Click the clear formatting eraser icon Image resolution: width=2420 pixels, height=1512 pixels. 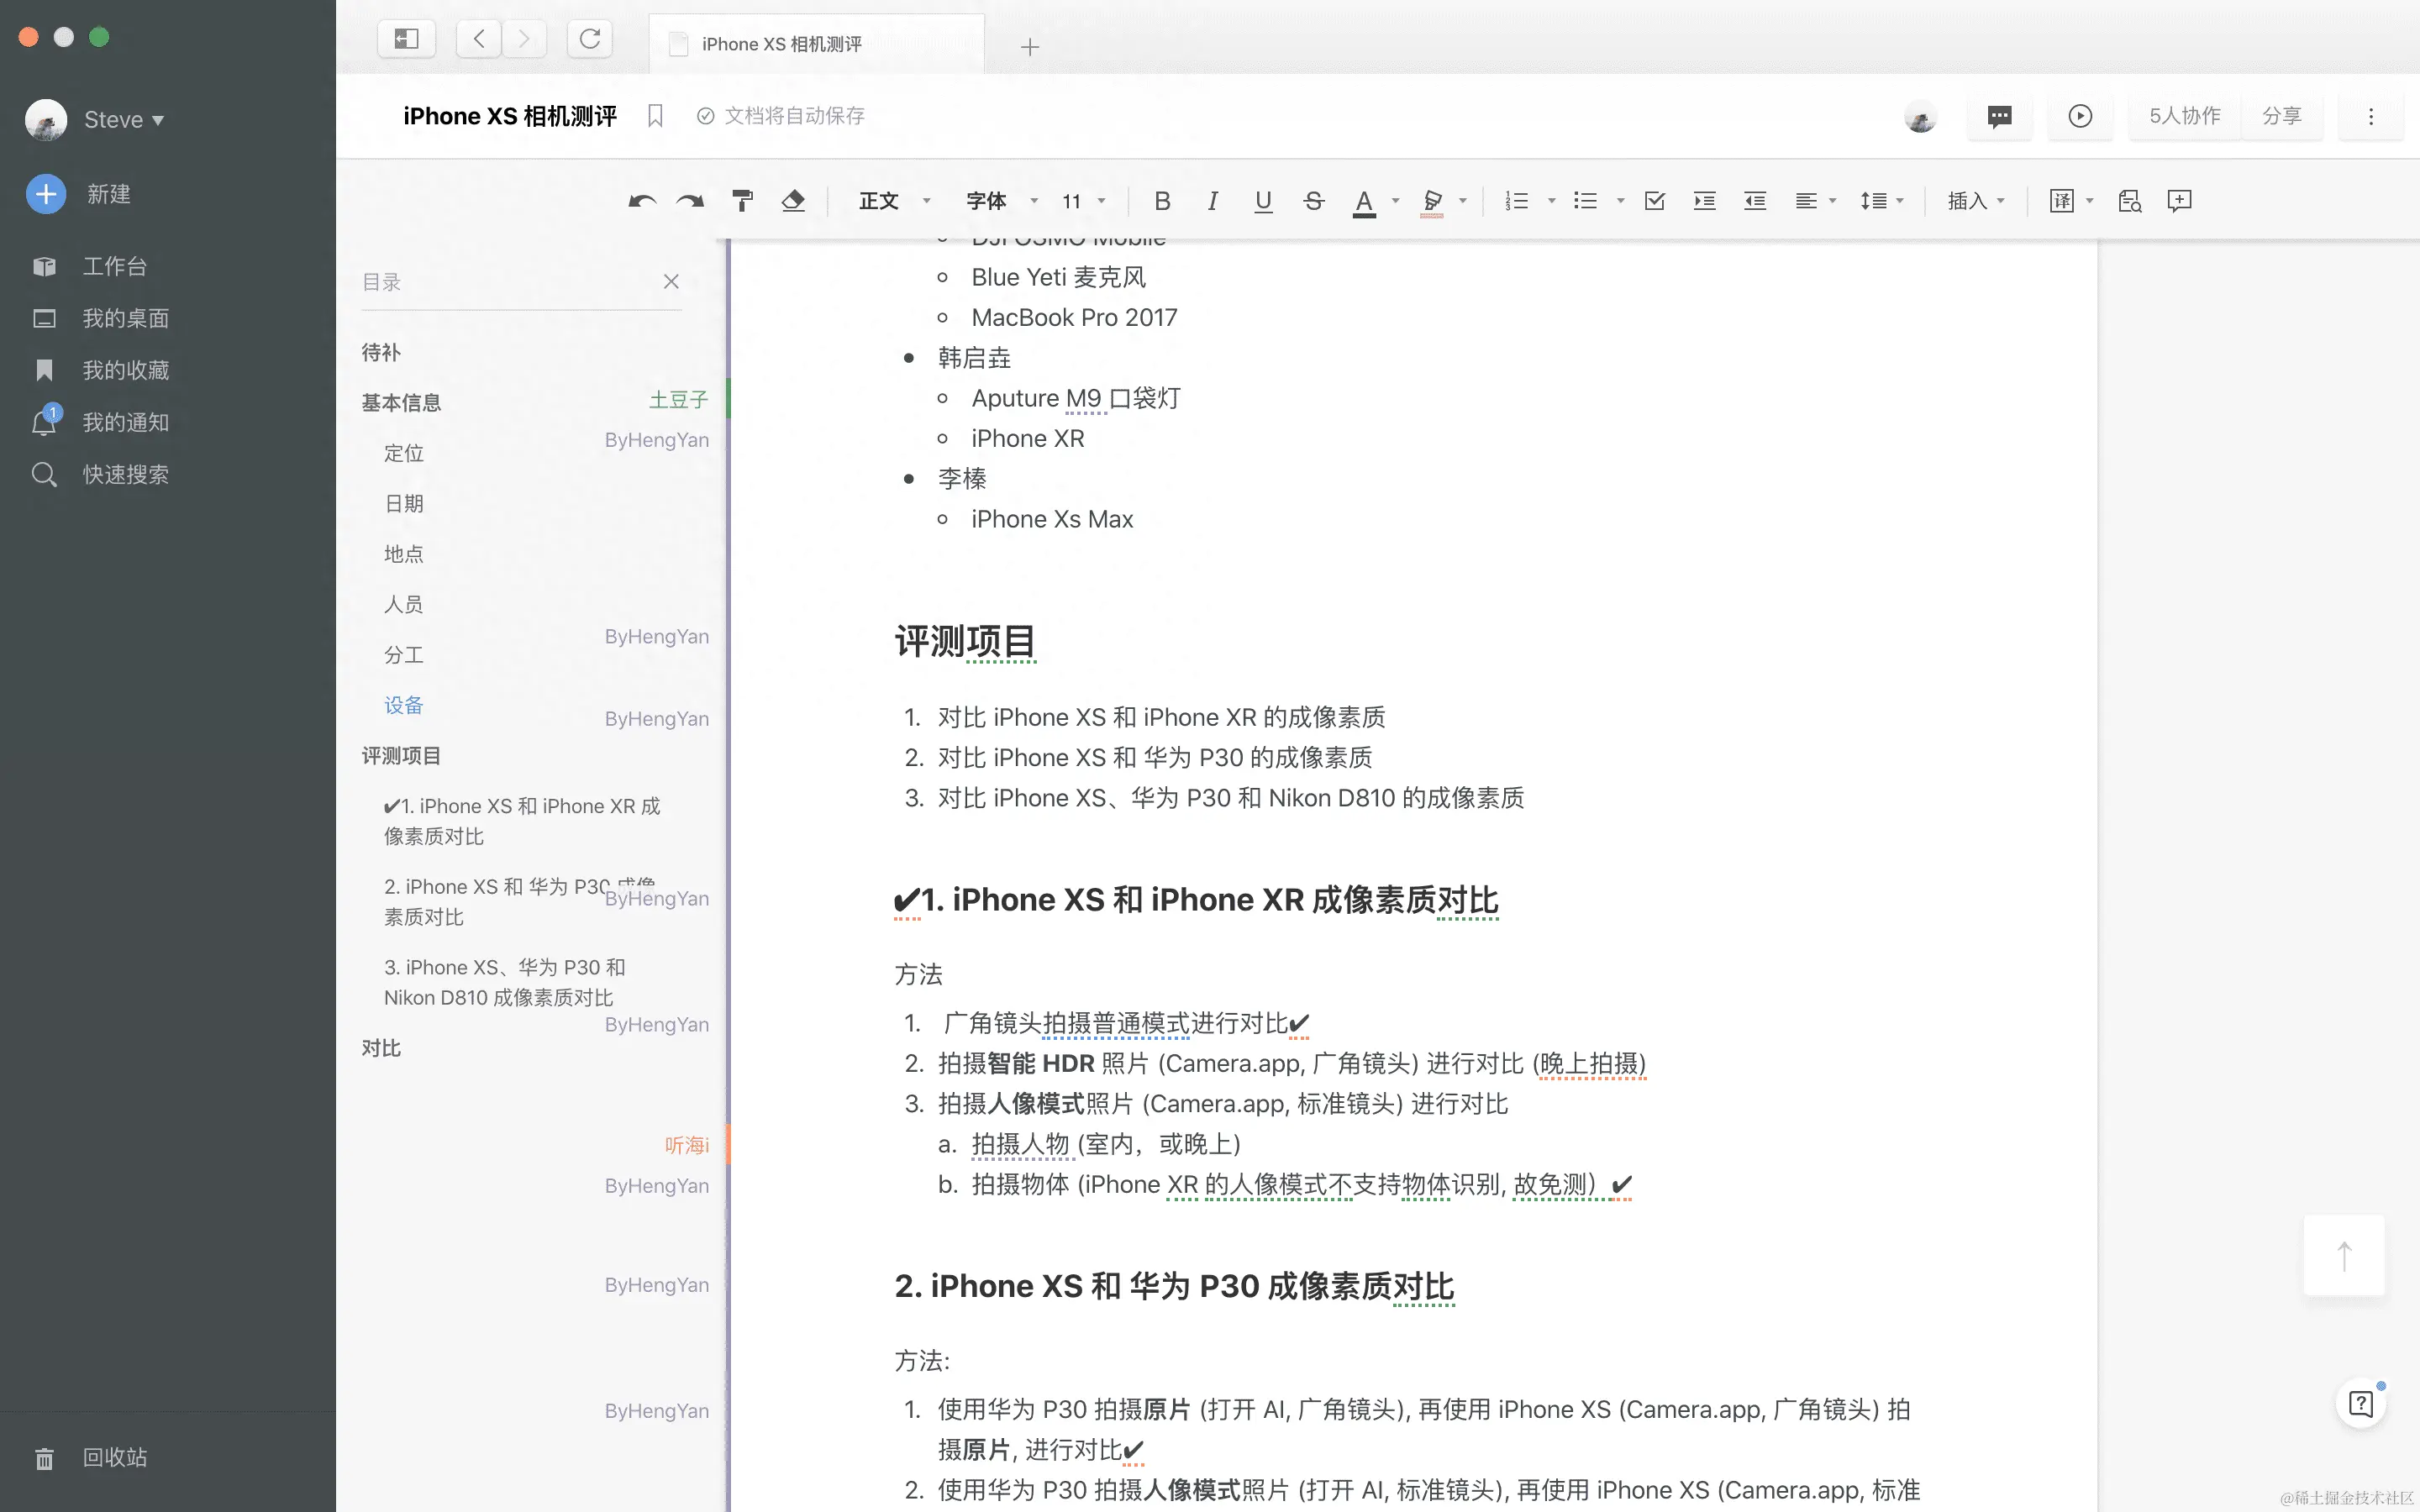tap(793, 201)
